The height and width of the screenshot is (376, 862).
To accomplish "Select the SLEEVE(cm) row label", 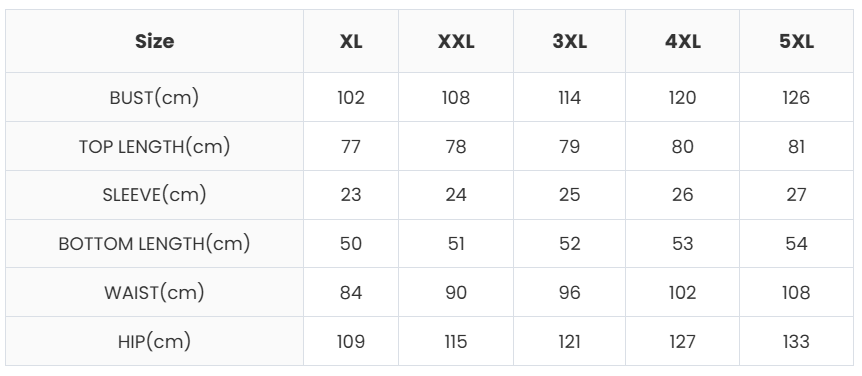I will 154,195.
